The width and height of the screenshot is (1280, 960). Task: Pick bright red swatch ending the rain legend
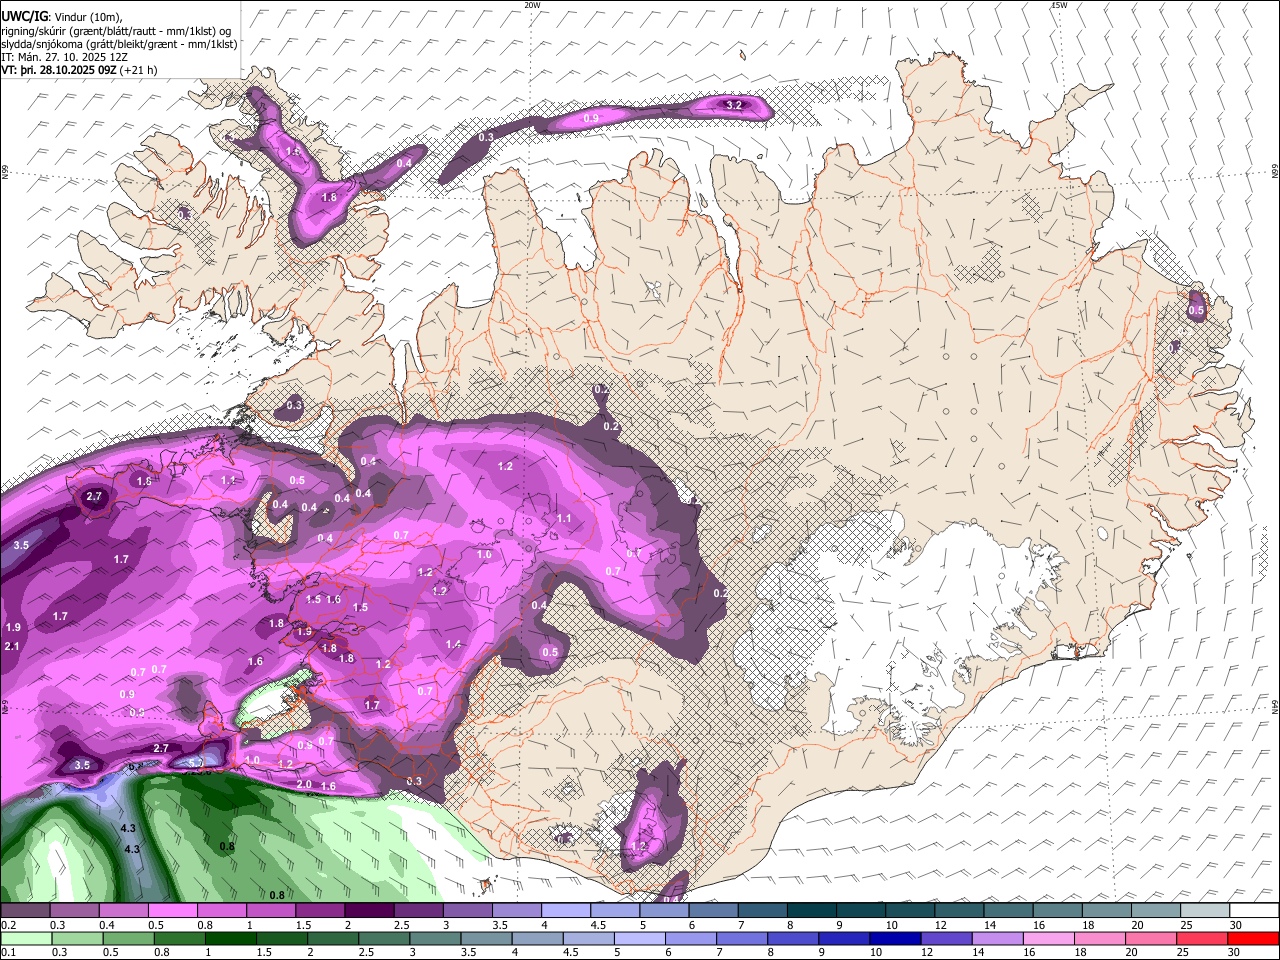pyautogui.click(x=1254, y=938)
